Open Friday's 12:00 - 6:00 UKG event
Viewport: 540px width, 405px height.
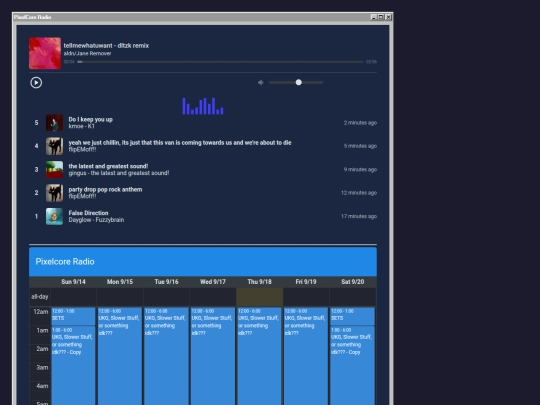point(306,356)
